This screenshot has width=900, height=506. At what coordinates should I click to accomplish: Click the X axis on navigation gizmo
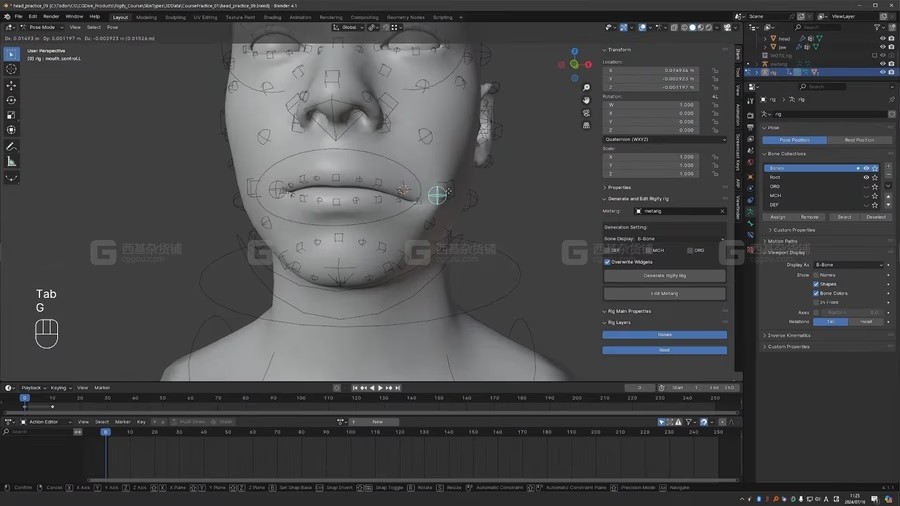pos(588,65)
